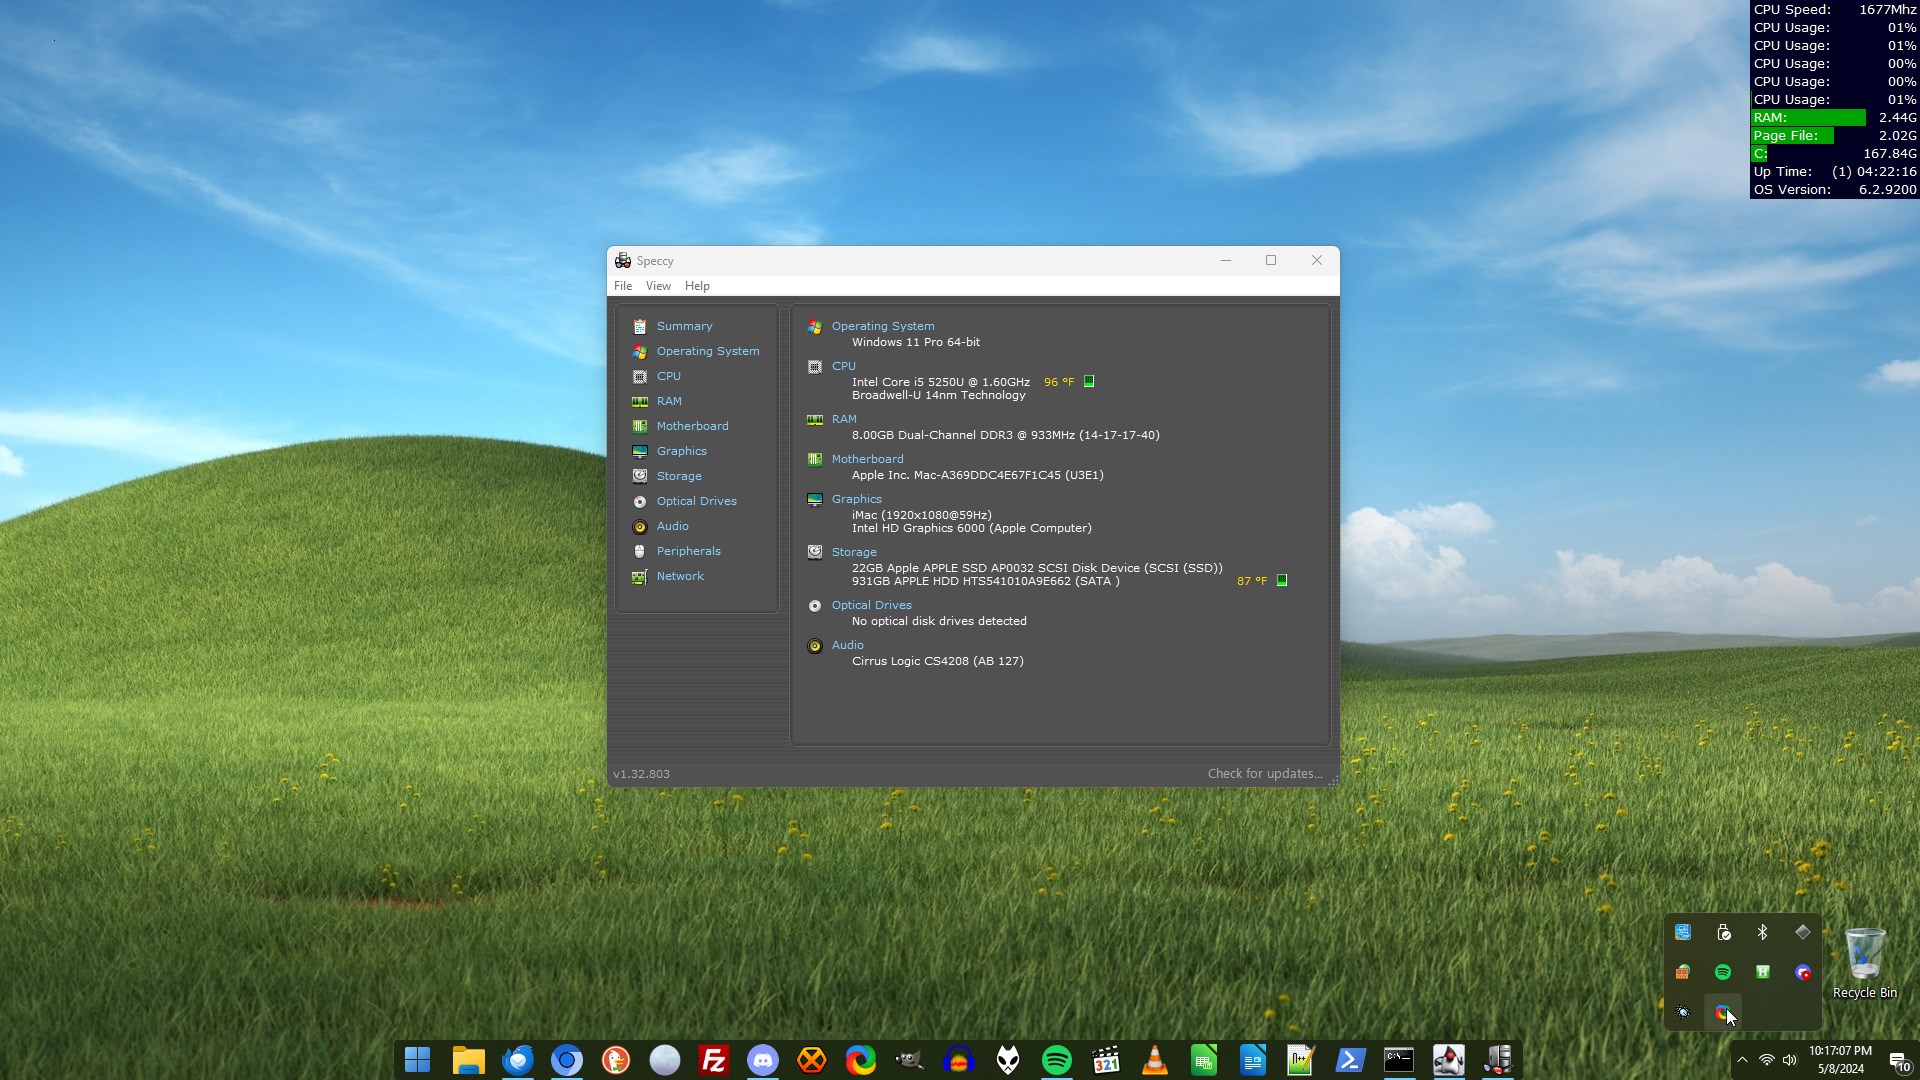Open the CPU heading link in summary
Screen dimensions: 1920x1080
tap(843, 366)
